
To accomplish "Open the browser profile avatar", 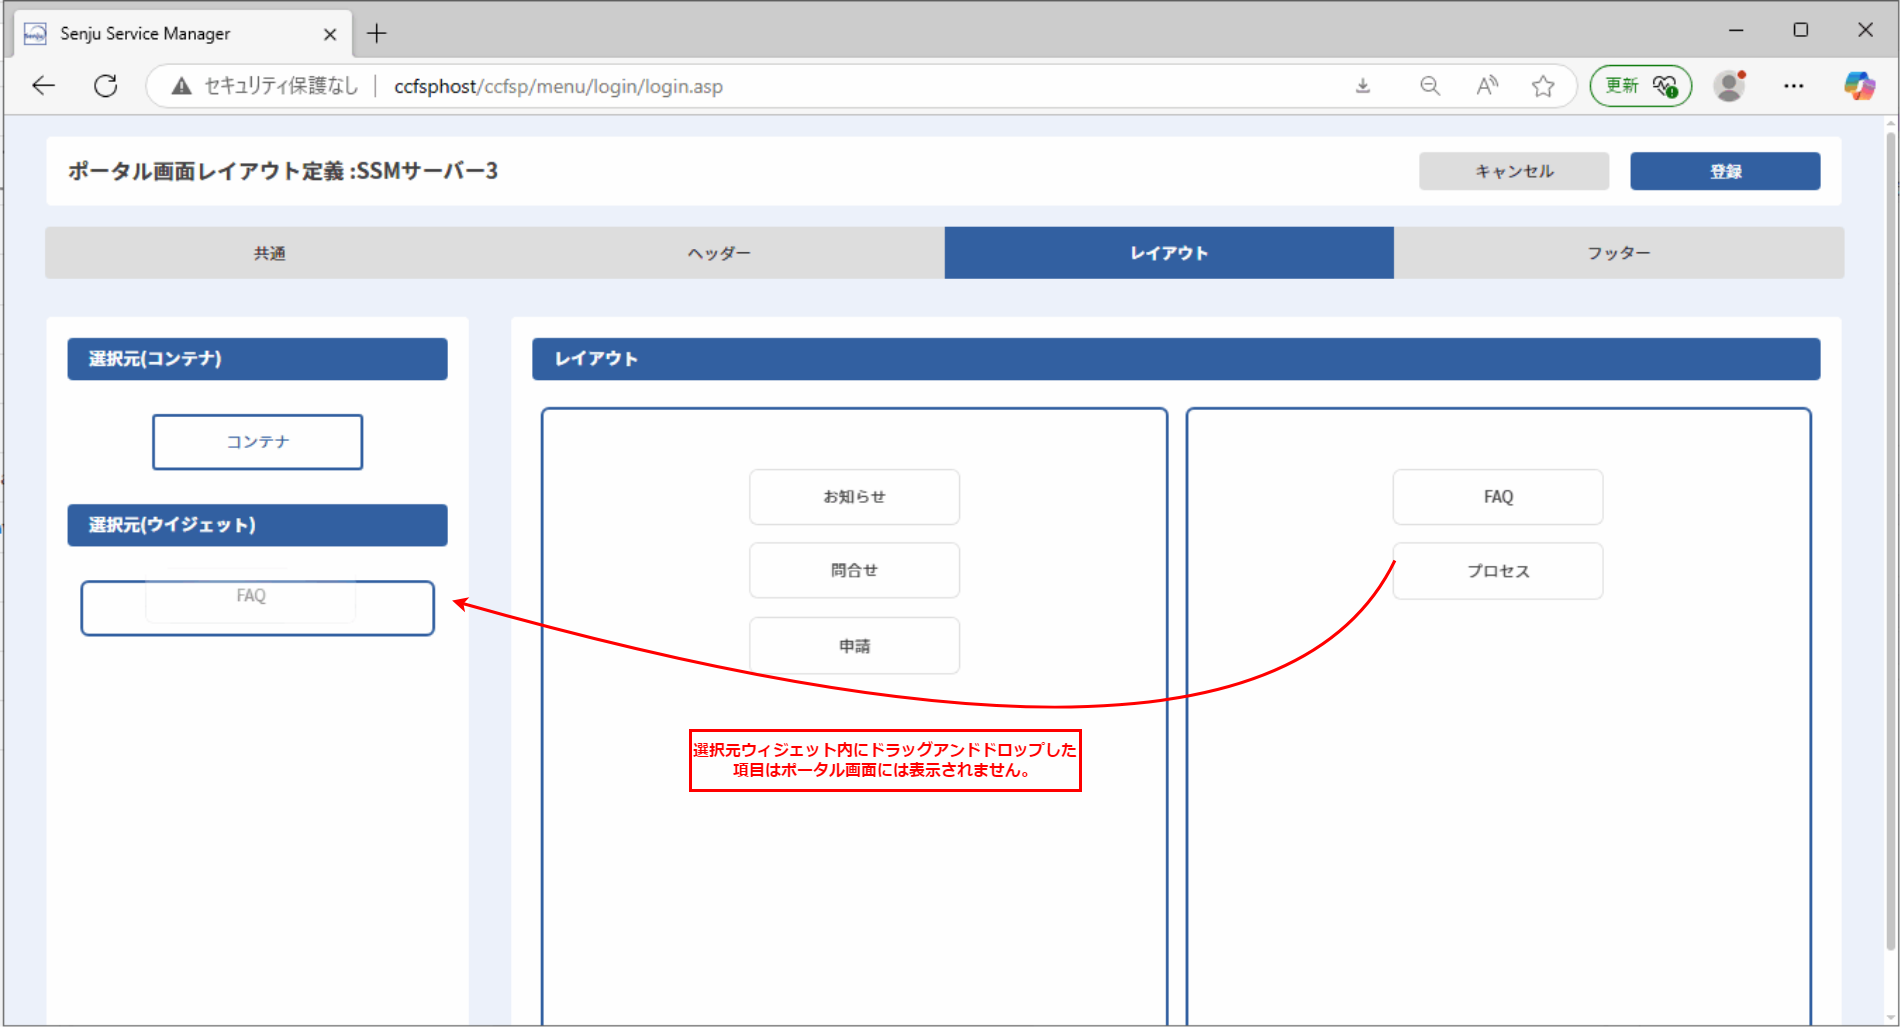I will 1729,86.
